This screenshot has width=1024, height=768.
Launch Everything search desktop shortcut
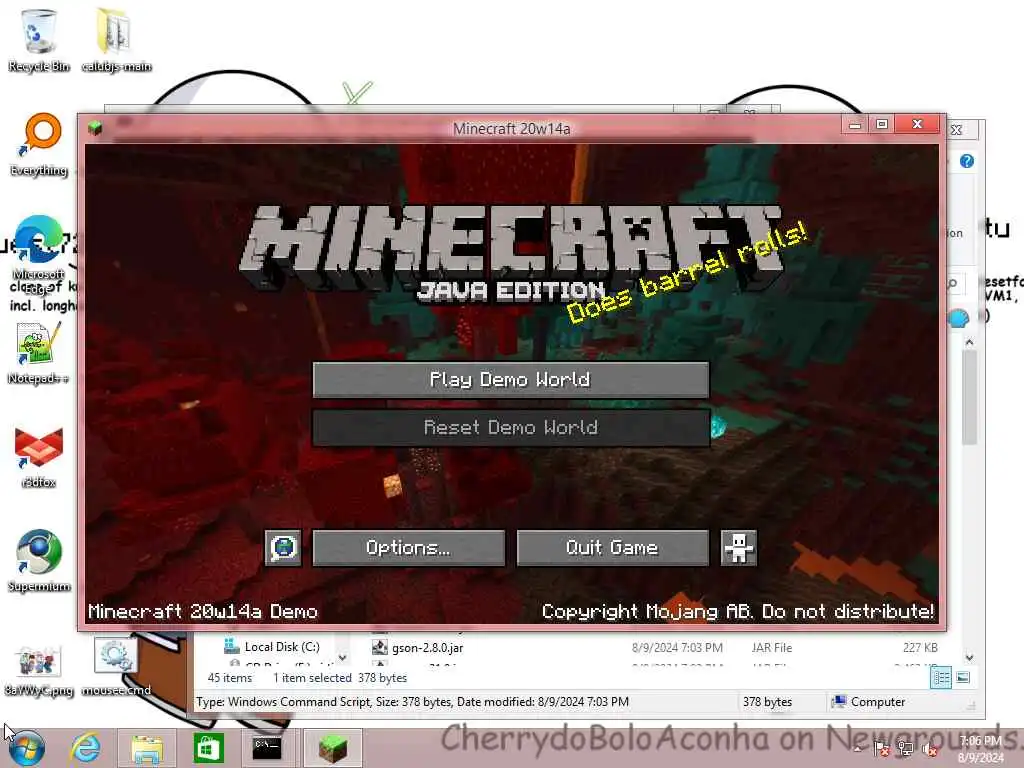(x=39, y=144)
